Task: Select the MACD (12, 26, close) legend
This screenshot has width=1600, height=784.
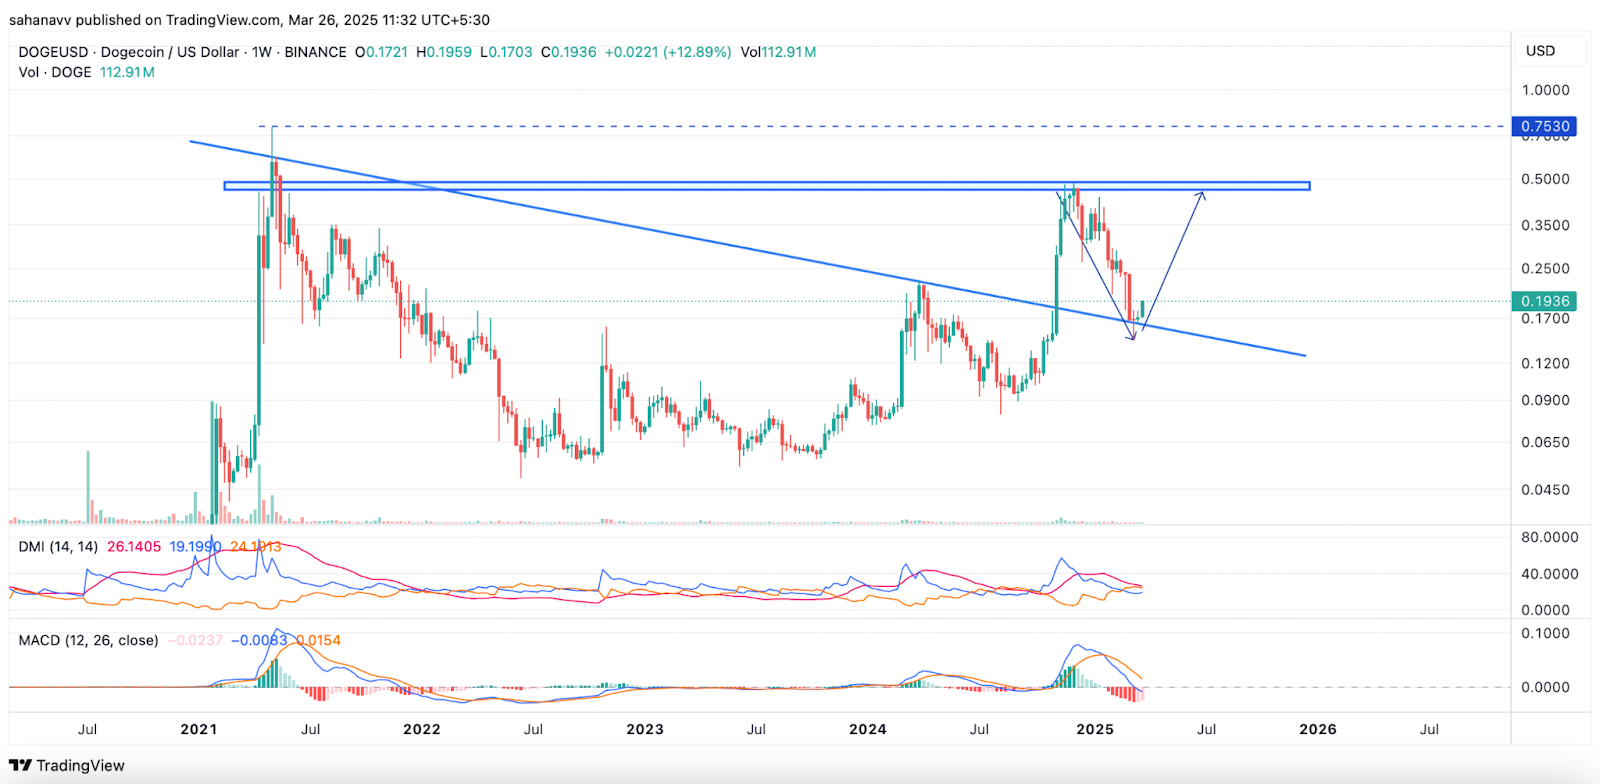Action: pos(88,640)
